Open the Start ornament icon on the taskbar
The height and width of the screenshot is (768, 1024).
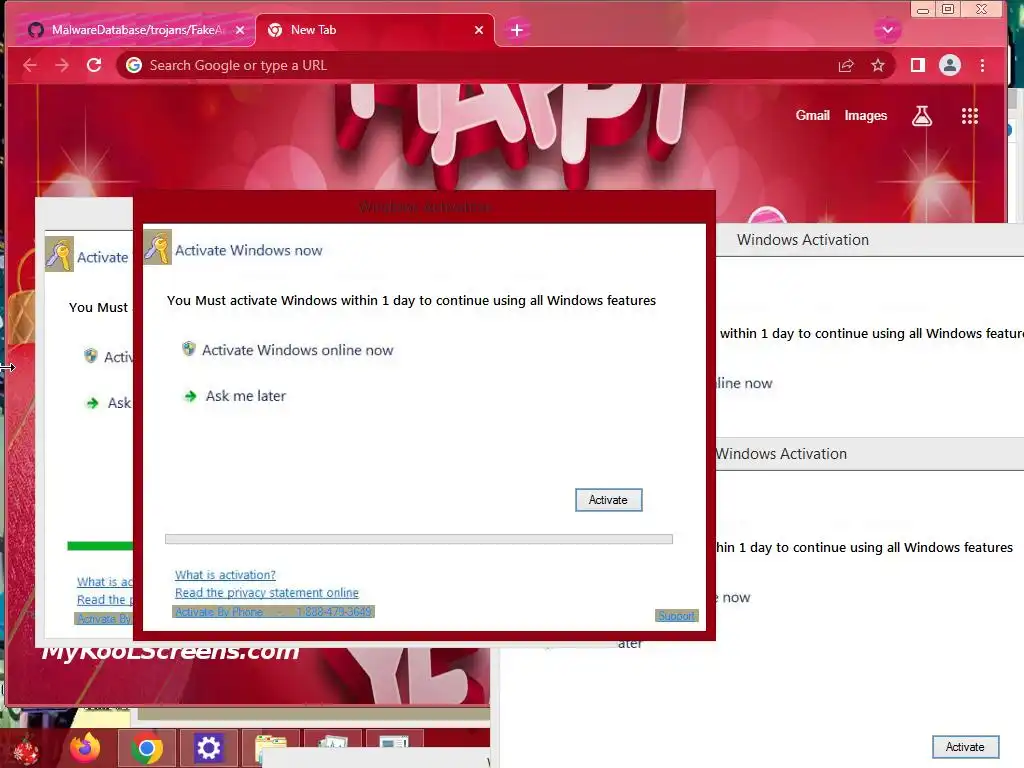click(x=25, y=750)
